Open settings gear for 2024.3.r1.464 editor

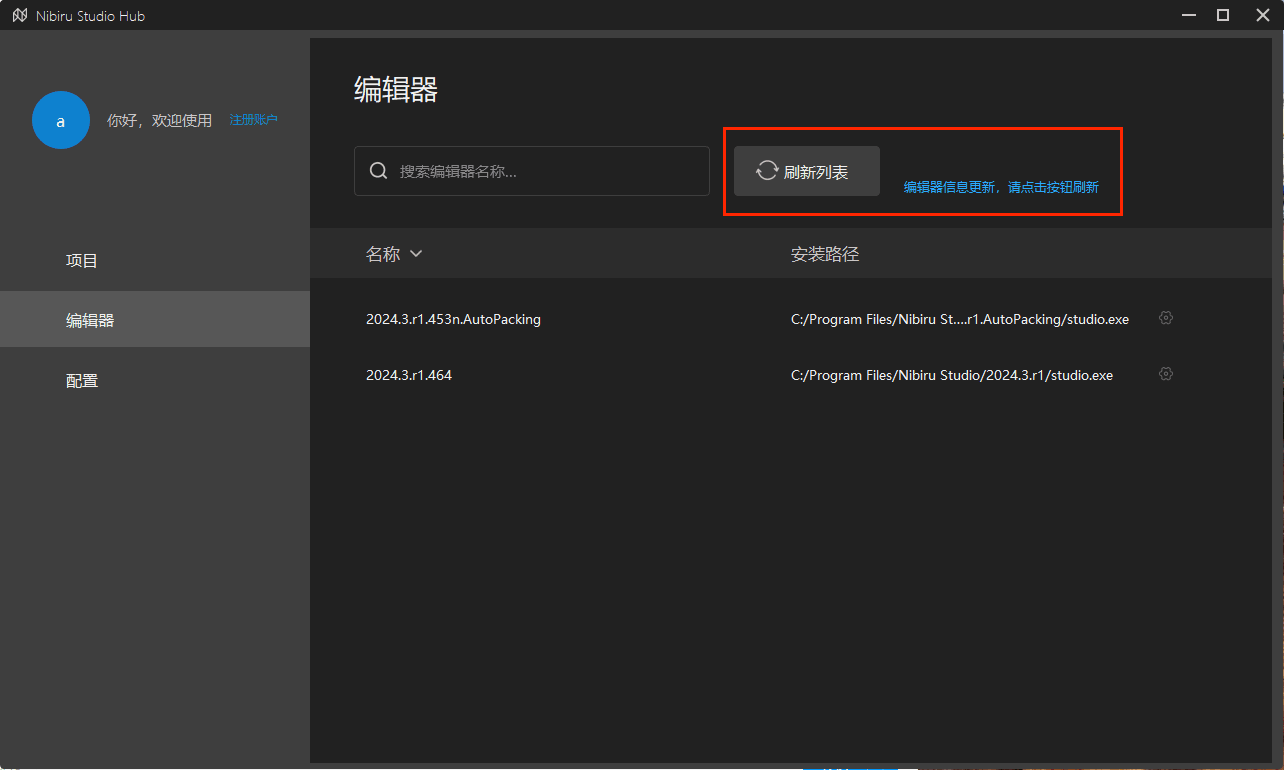click(1165, 374)
